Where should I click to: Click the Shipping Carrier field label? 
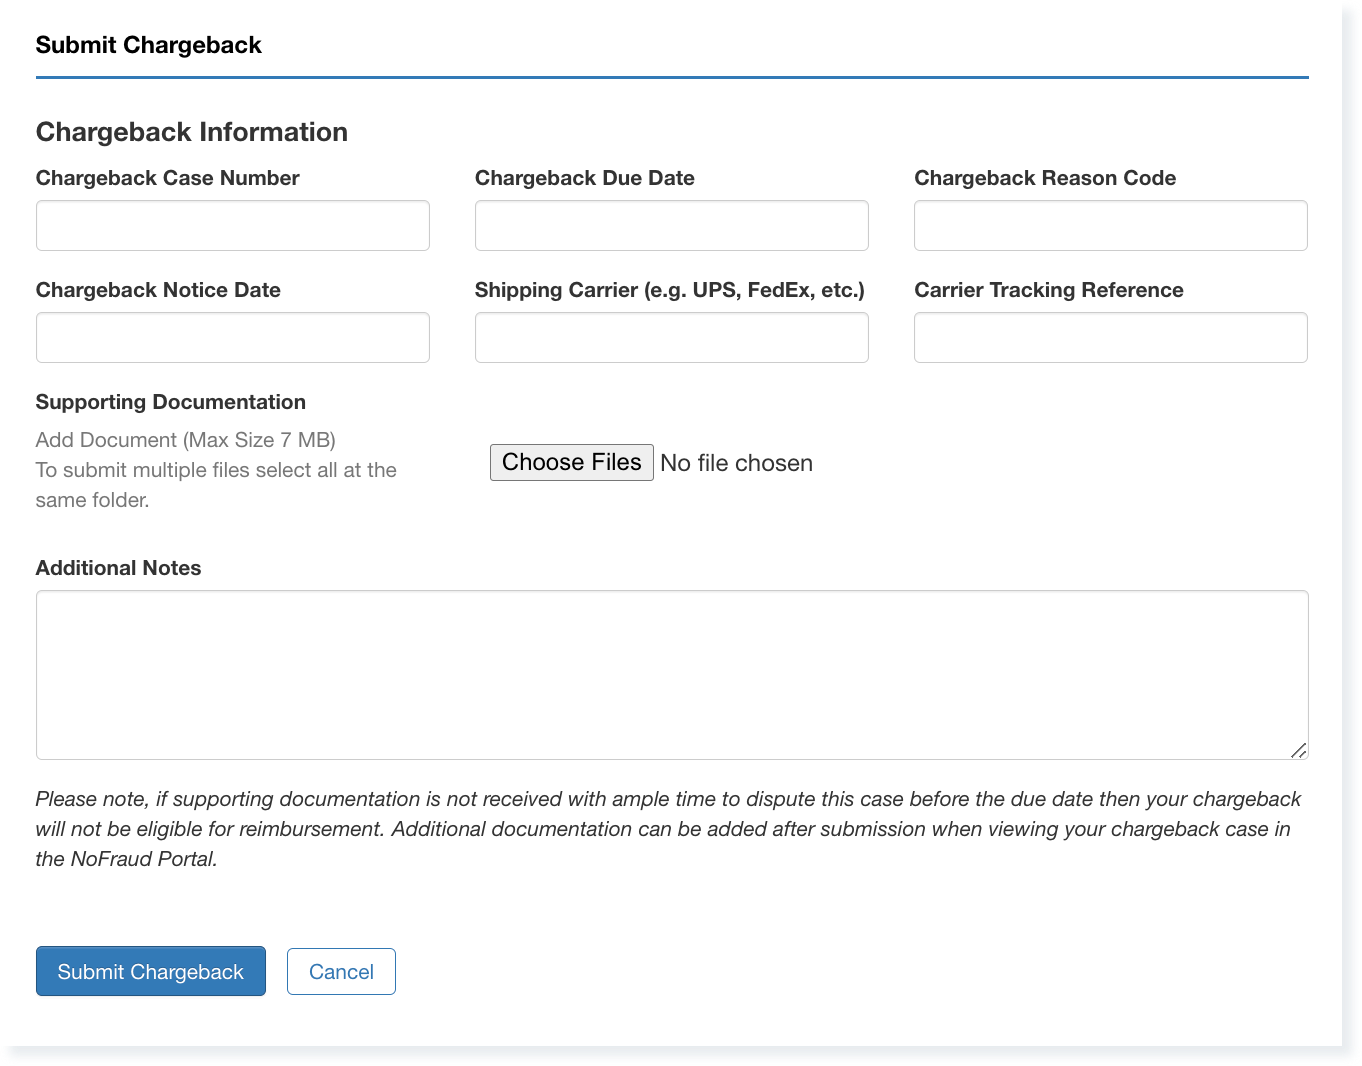pos(669,290)
